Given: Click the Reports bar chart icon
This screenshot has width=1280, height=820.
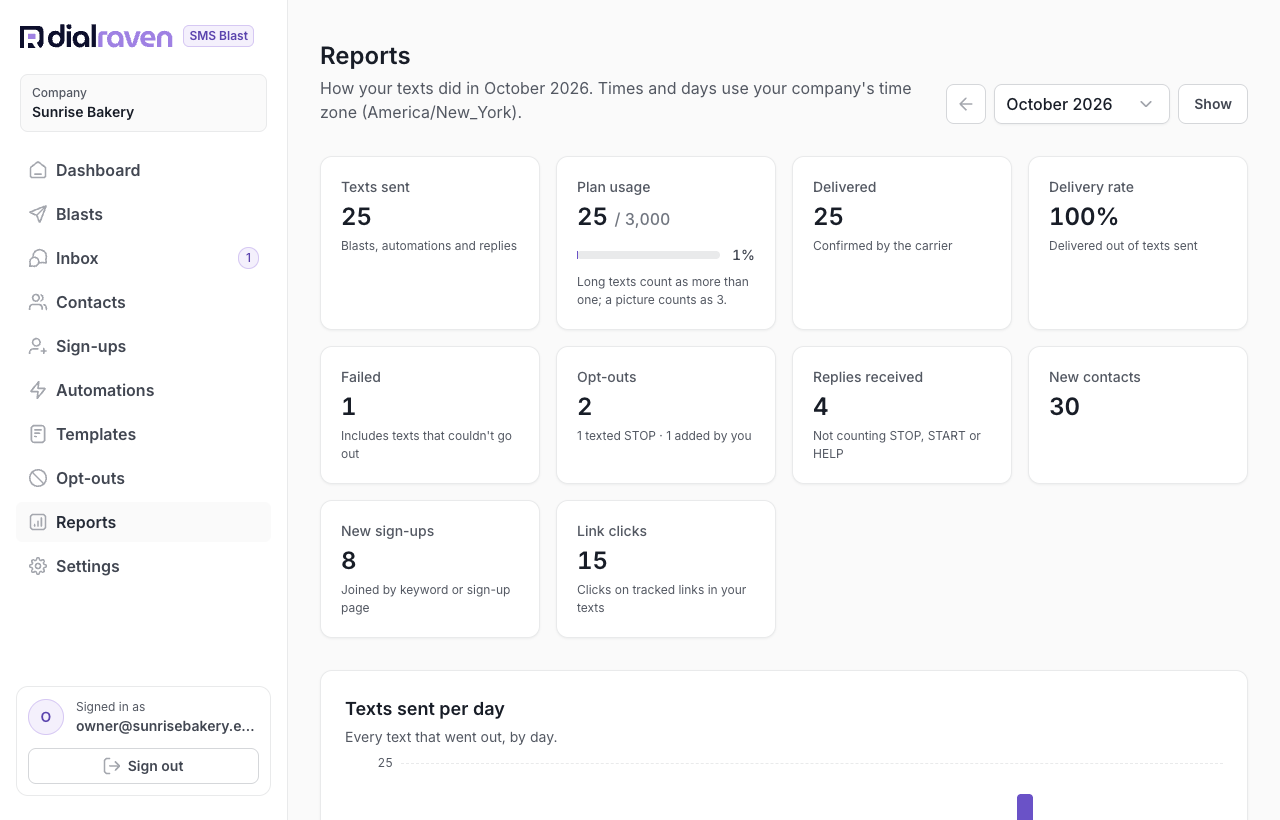Looking at the screenshot, I should 38,522.
